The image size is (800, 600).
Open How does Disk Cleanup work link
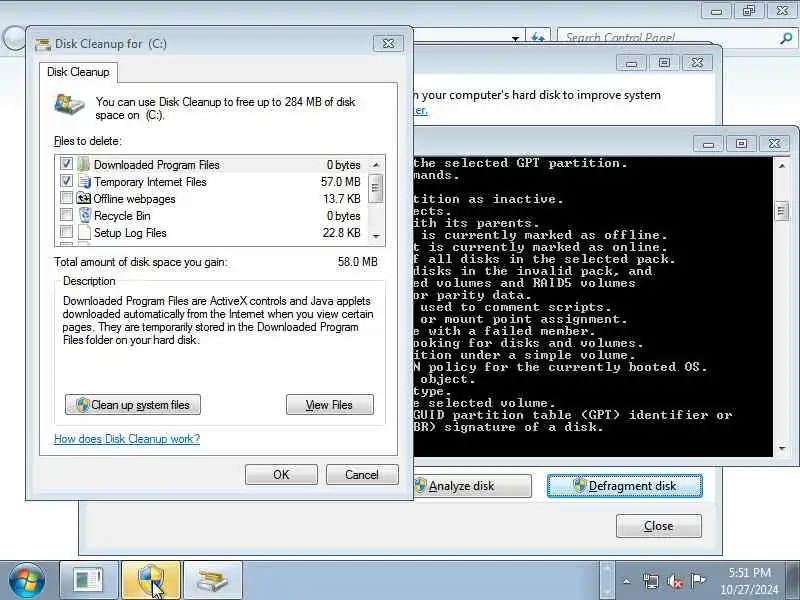127,439
